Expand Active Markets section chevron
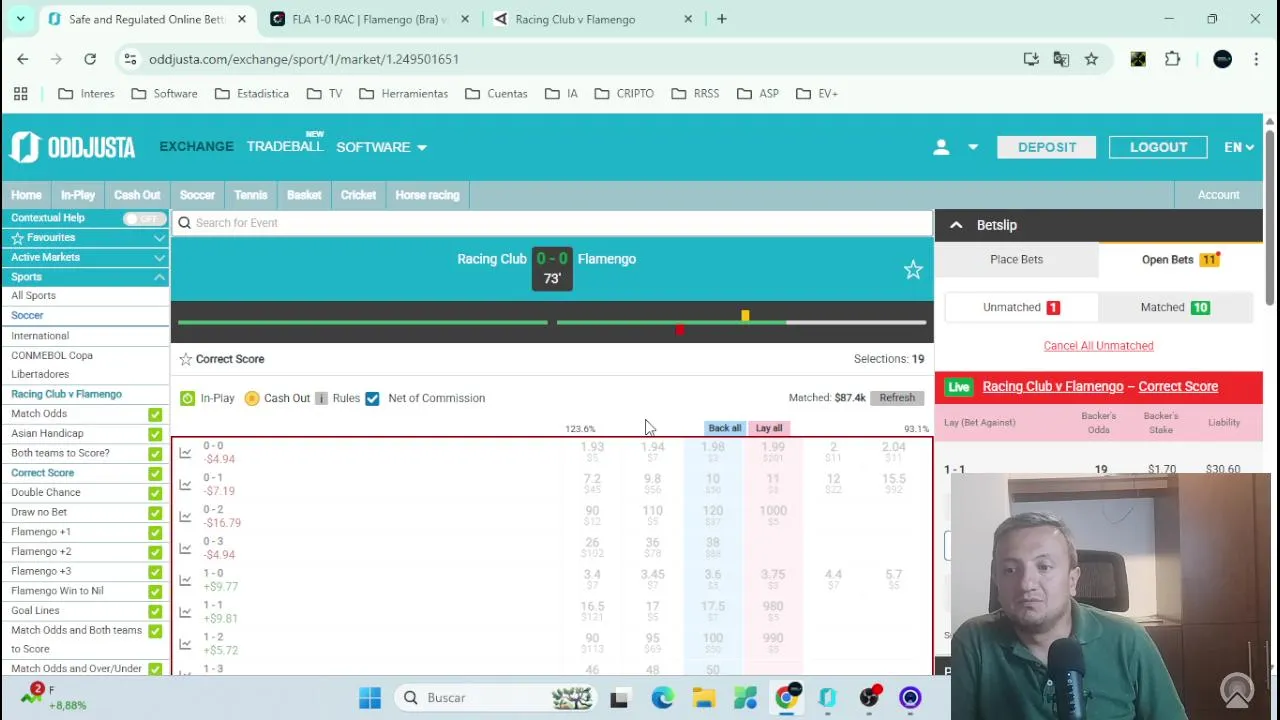Image resolution: width=1280 pixels, height=720 pixels. pos(159,257)
